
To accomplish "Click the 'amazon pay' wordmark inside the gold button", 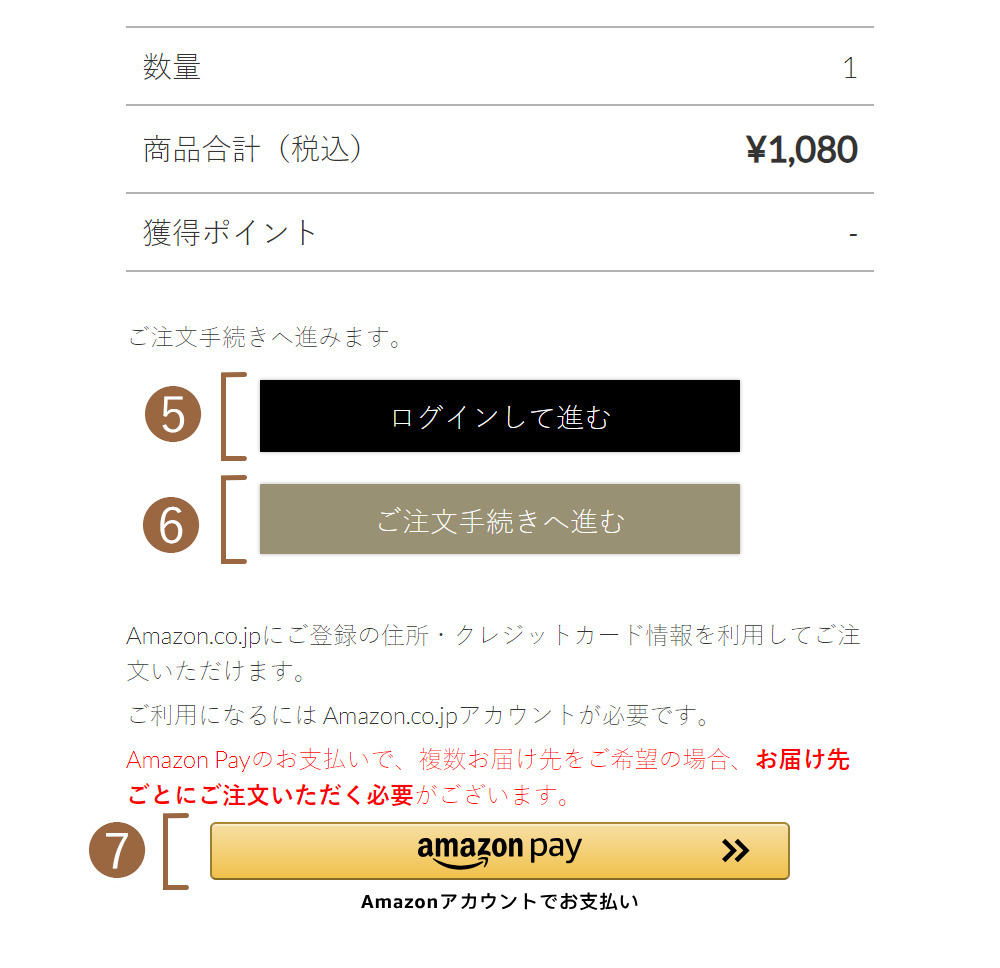I will point(497,848).
